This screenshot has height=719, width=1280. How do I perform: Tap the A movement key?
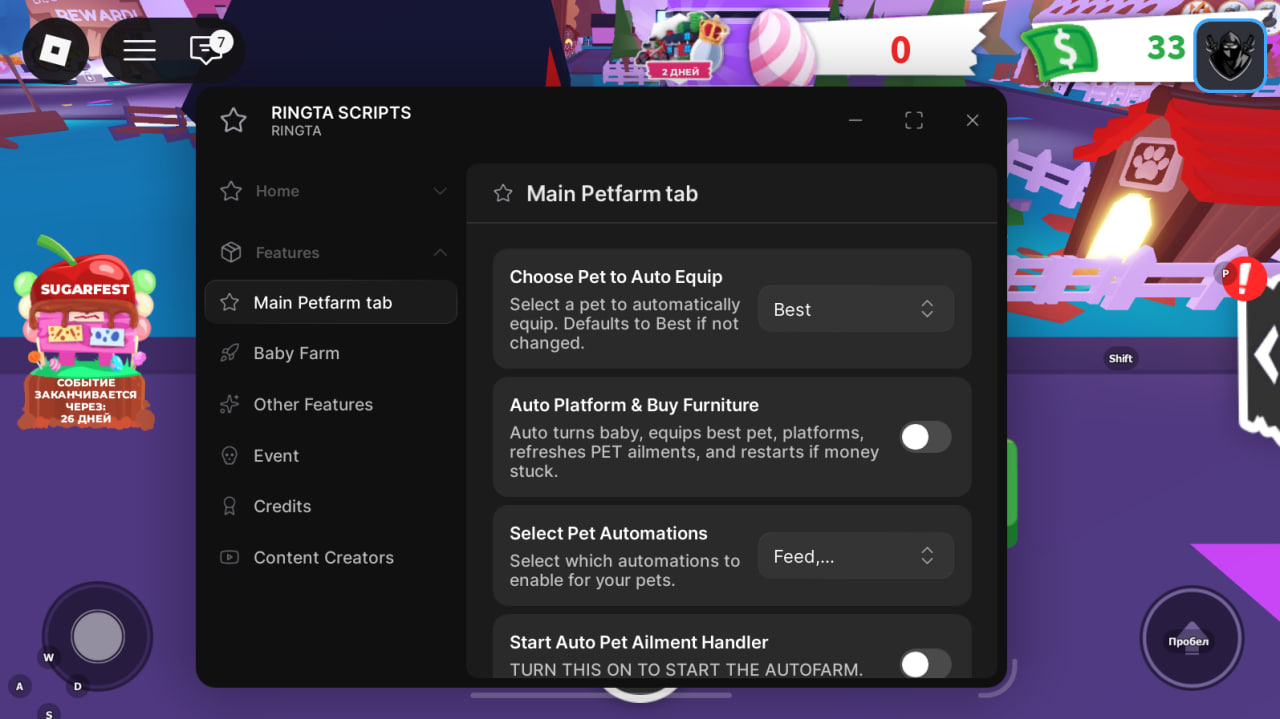(x=19, y=686)
